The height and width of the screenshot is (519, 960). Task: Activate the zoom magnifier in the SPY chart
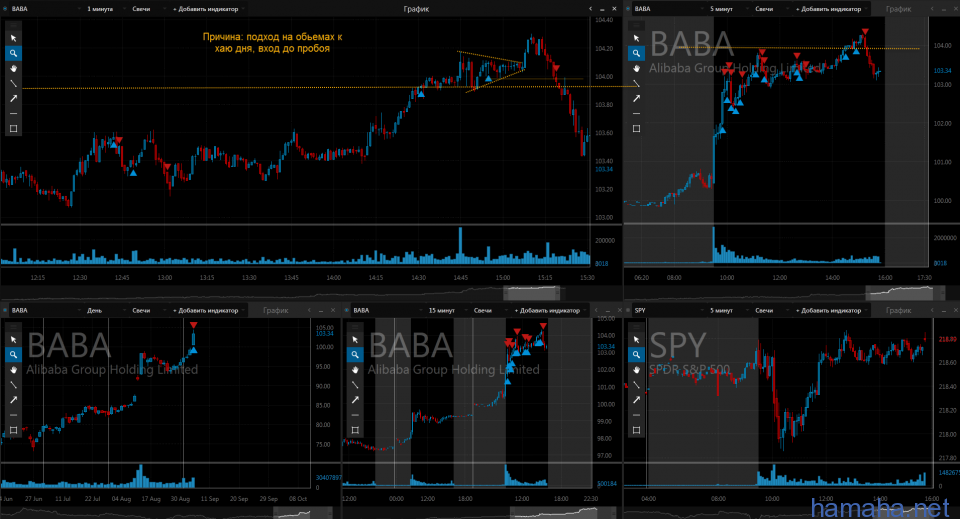[637, 354]
